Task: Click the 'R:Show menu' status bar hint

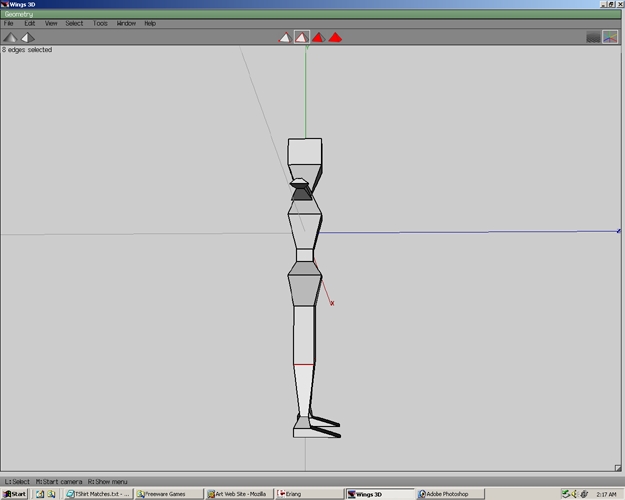Action: pos(108,482)
